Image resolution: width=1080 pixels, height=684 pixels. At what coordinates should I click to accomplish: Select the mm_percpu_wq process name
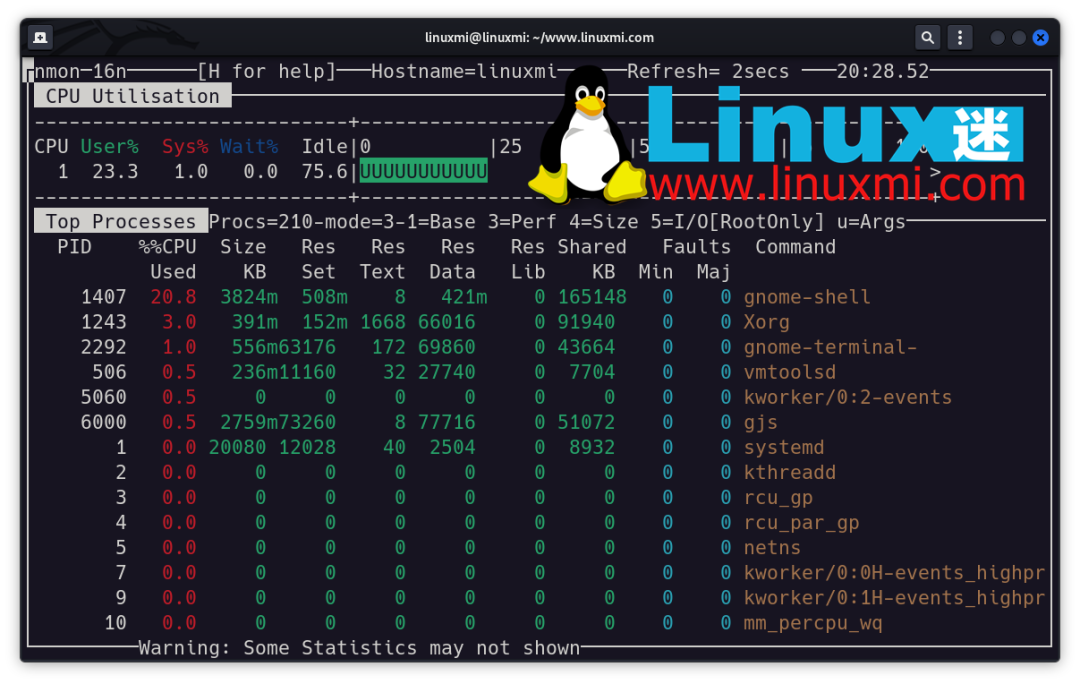tap(813, 623)
